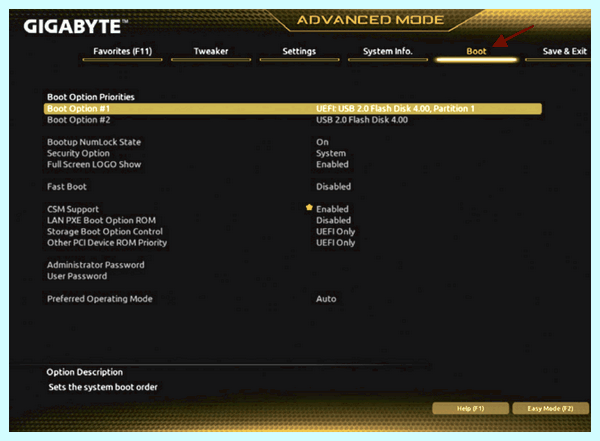Change Boot Option #1 UEFI USB value
600x441 pixels.
pos(395,109)
